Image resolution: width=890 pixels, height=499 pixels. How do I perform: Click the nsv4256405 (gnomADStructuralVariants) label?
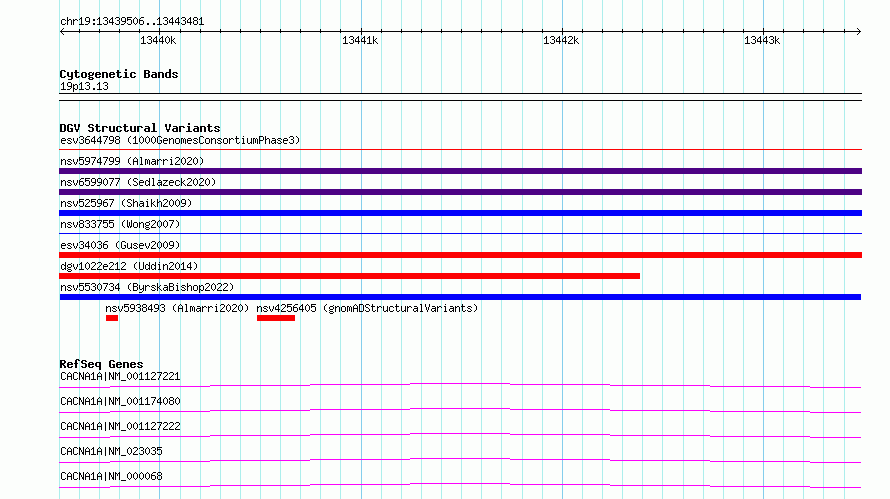click(367, 308)
